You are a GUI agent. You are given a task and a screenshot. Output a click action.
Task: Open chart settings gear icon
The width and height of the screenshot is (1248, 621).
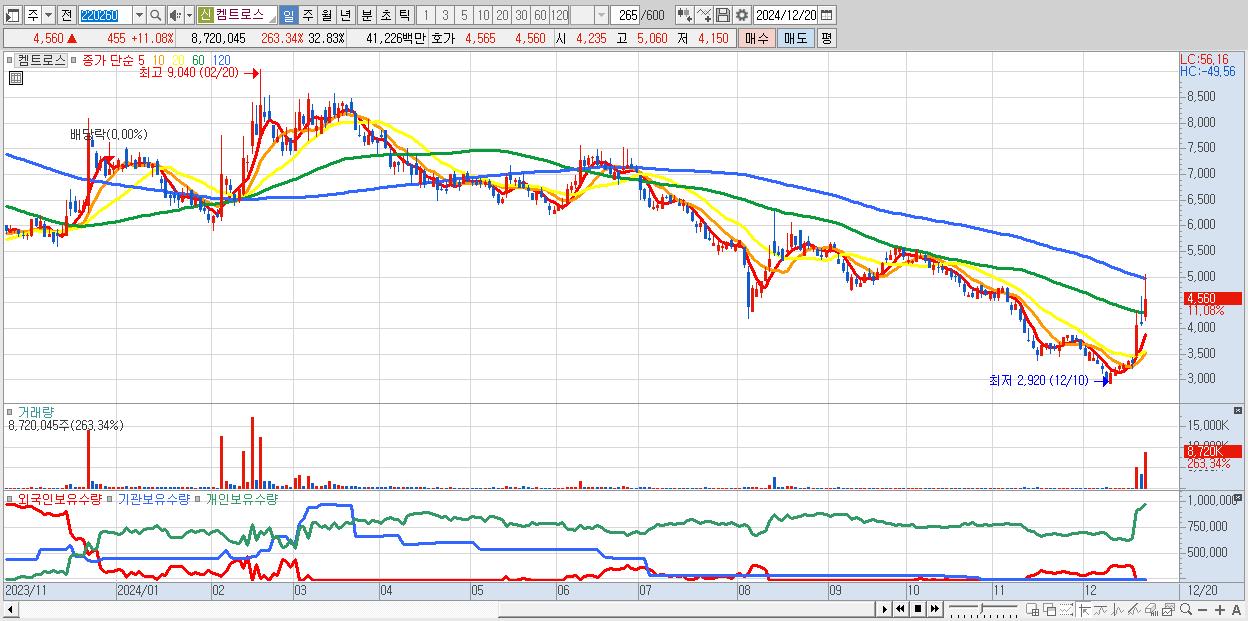[x=741, y=15]
